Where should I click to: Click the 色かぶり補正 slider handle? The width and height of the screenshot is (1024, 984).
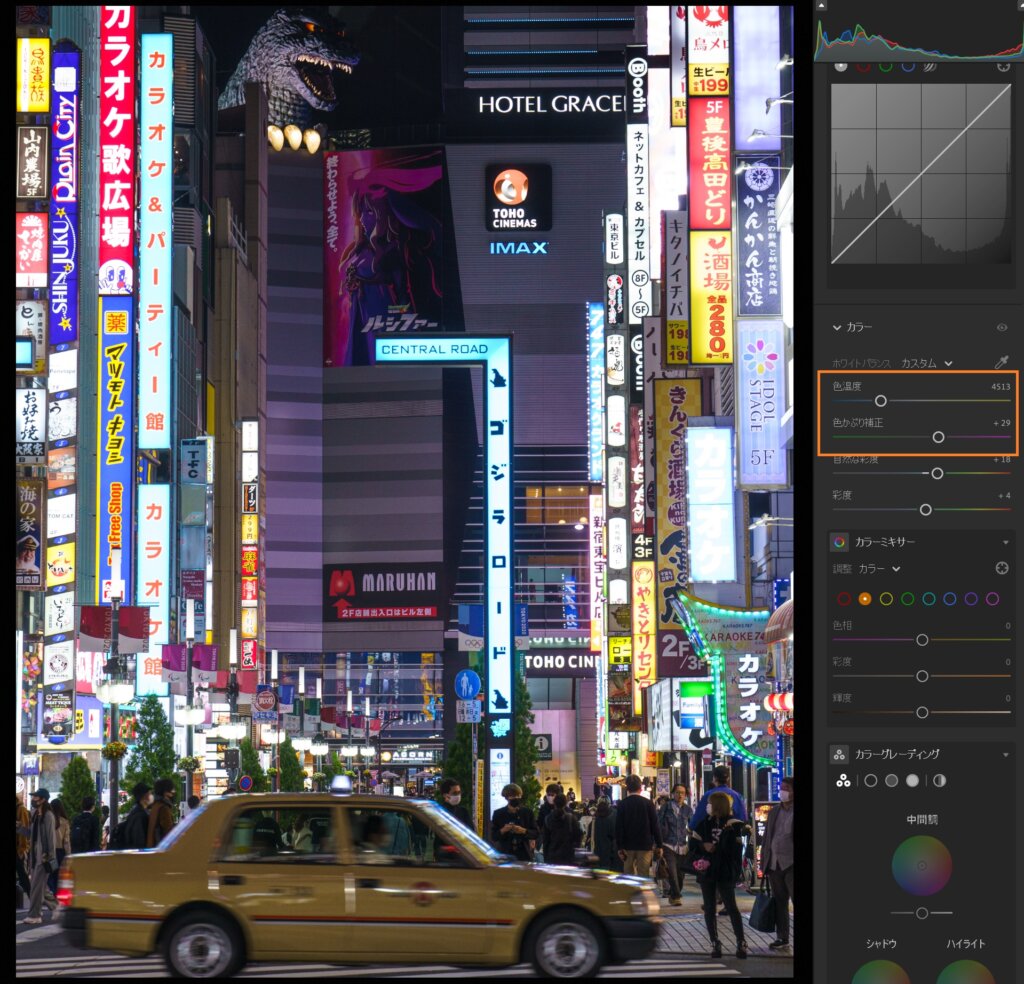pos(938,437)
